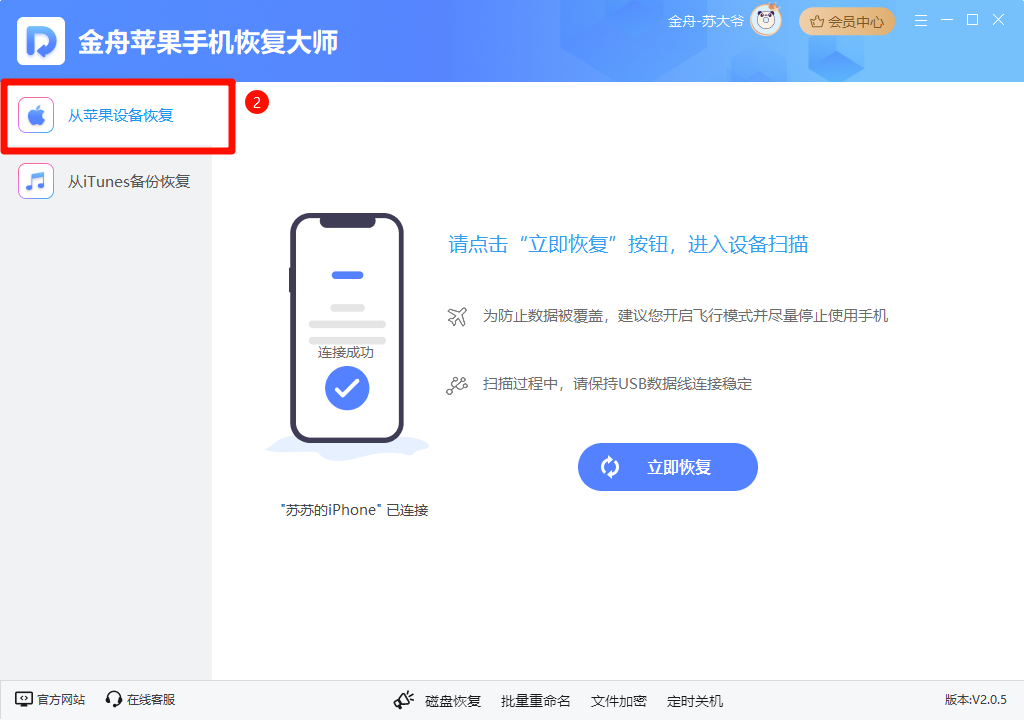The image size is (1024, 720).
Task: Open the 定时关机 link
Action: click(695, 701)
